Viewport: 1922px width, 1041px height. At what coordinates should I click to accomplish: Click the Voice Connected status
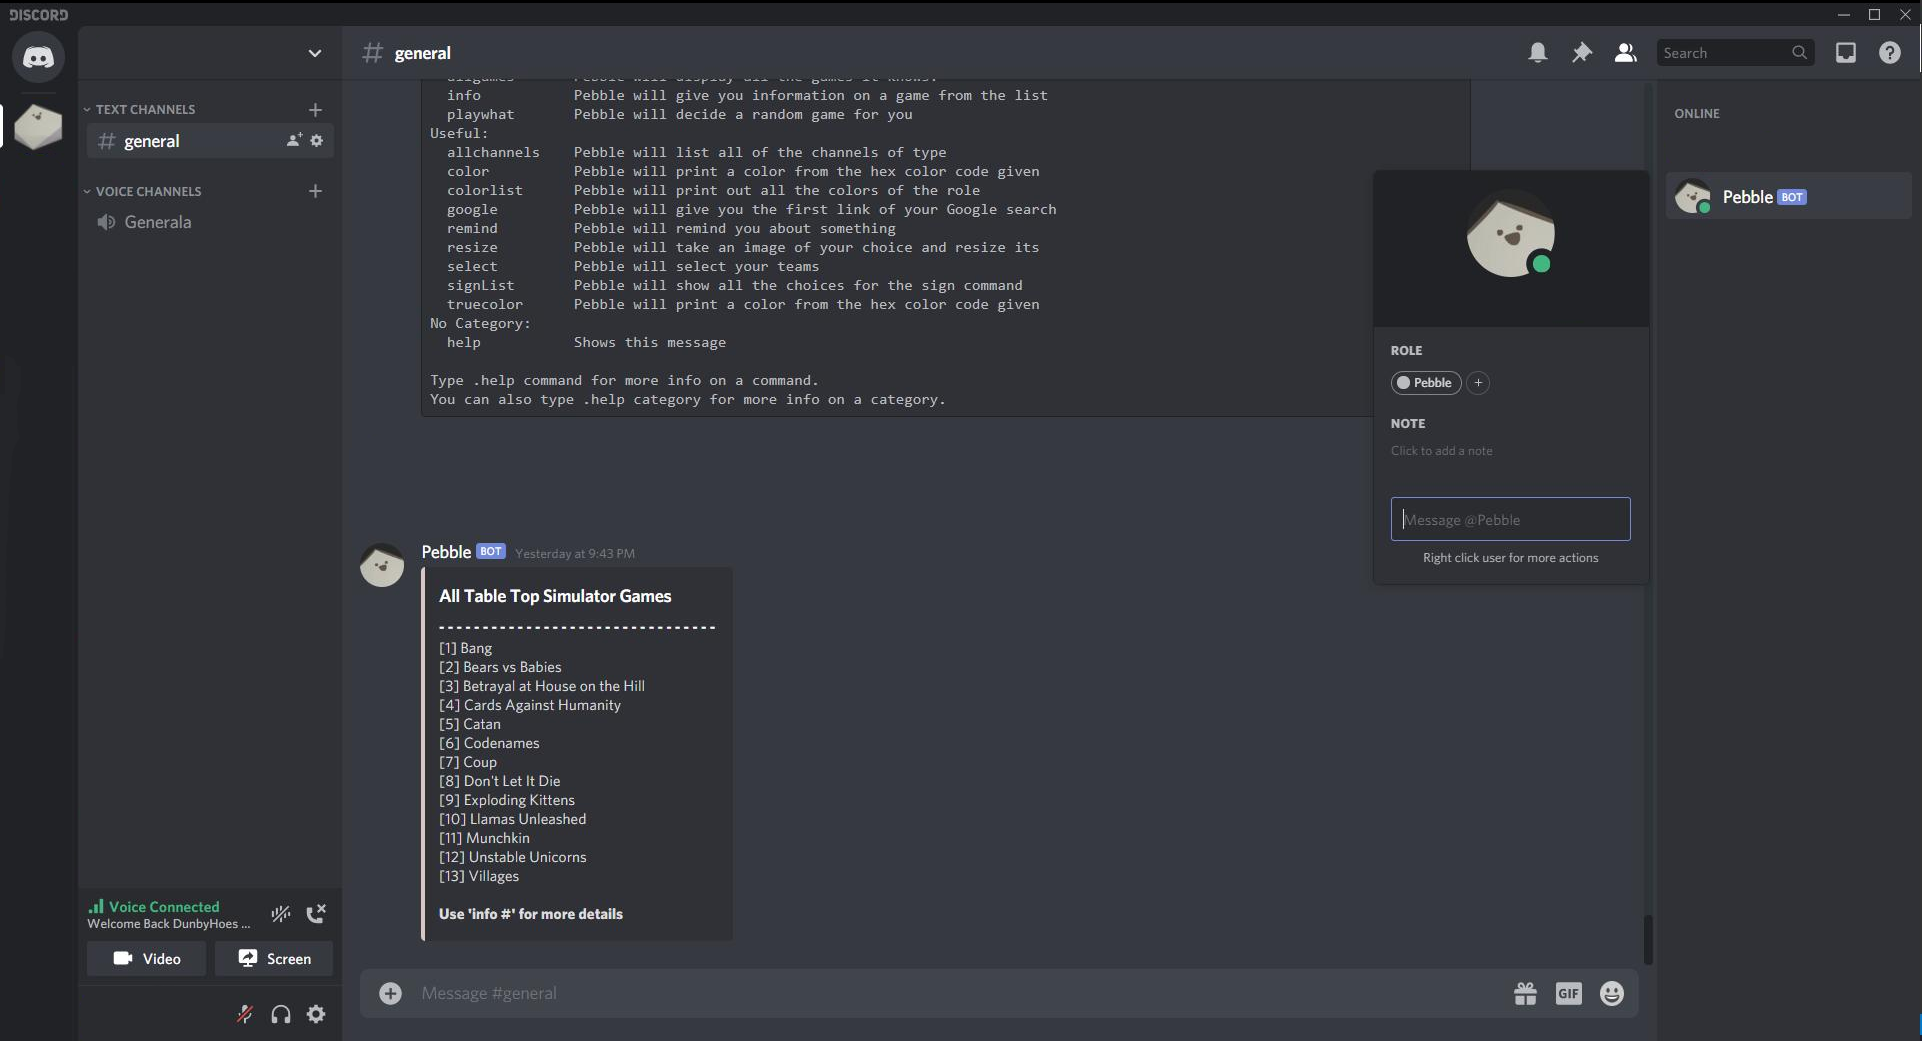coord(163,907)
